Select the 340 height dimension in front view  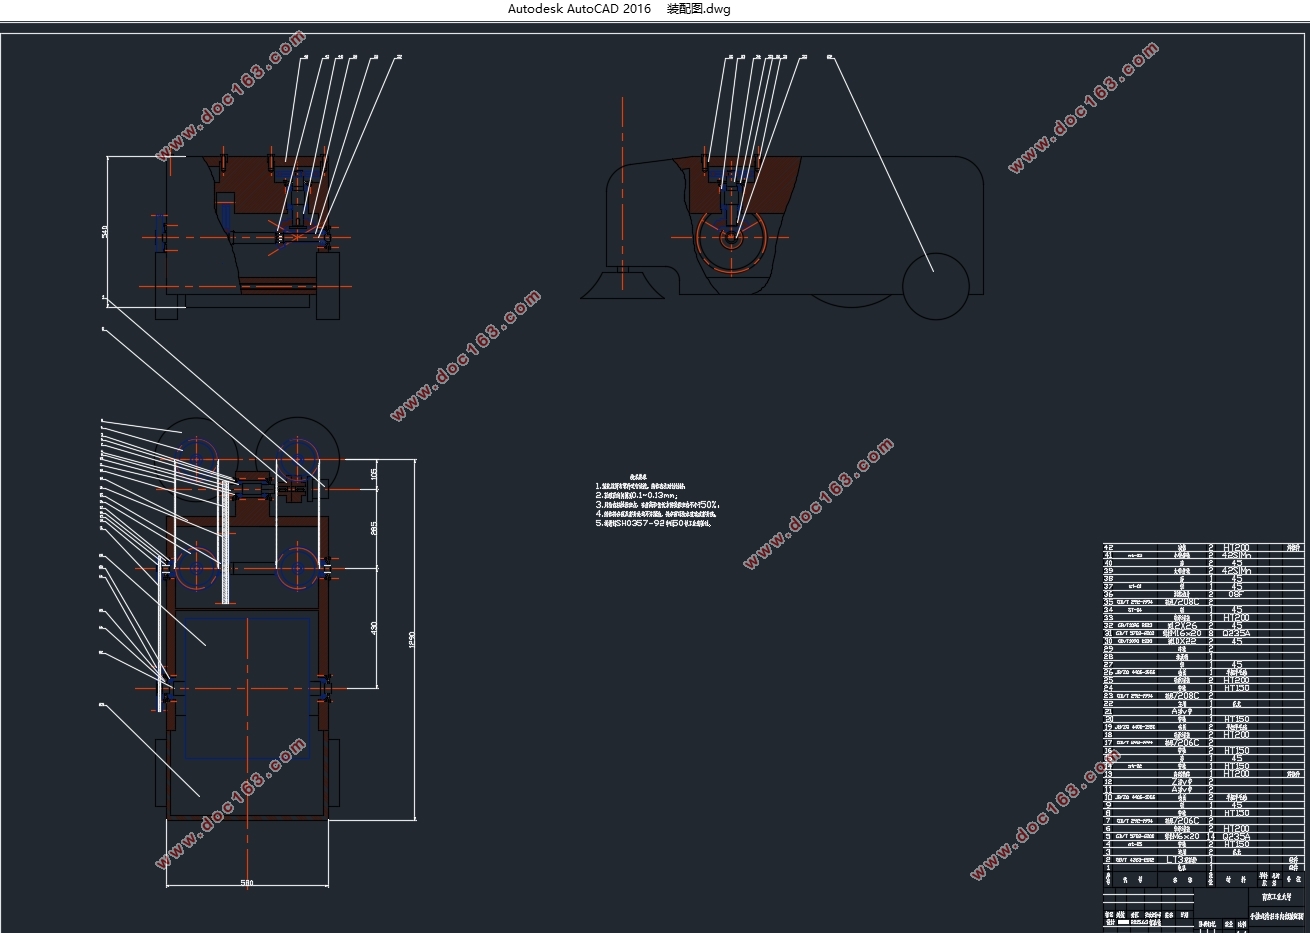[x=105, y=231]
